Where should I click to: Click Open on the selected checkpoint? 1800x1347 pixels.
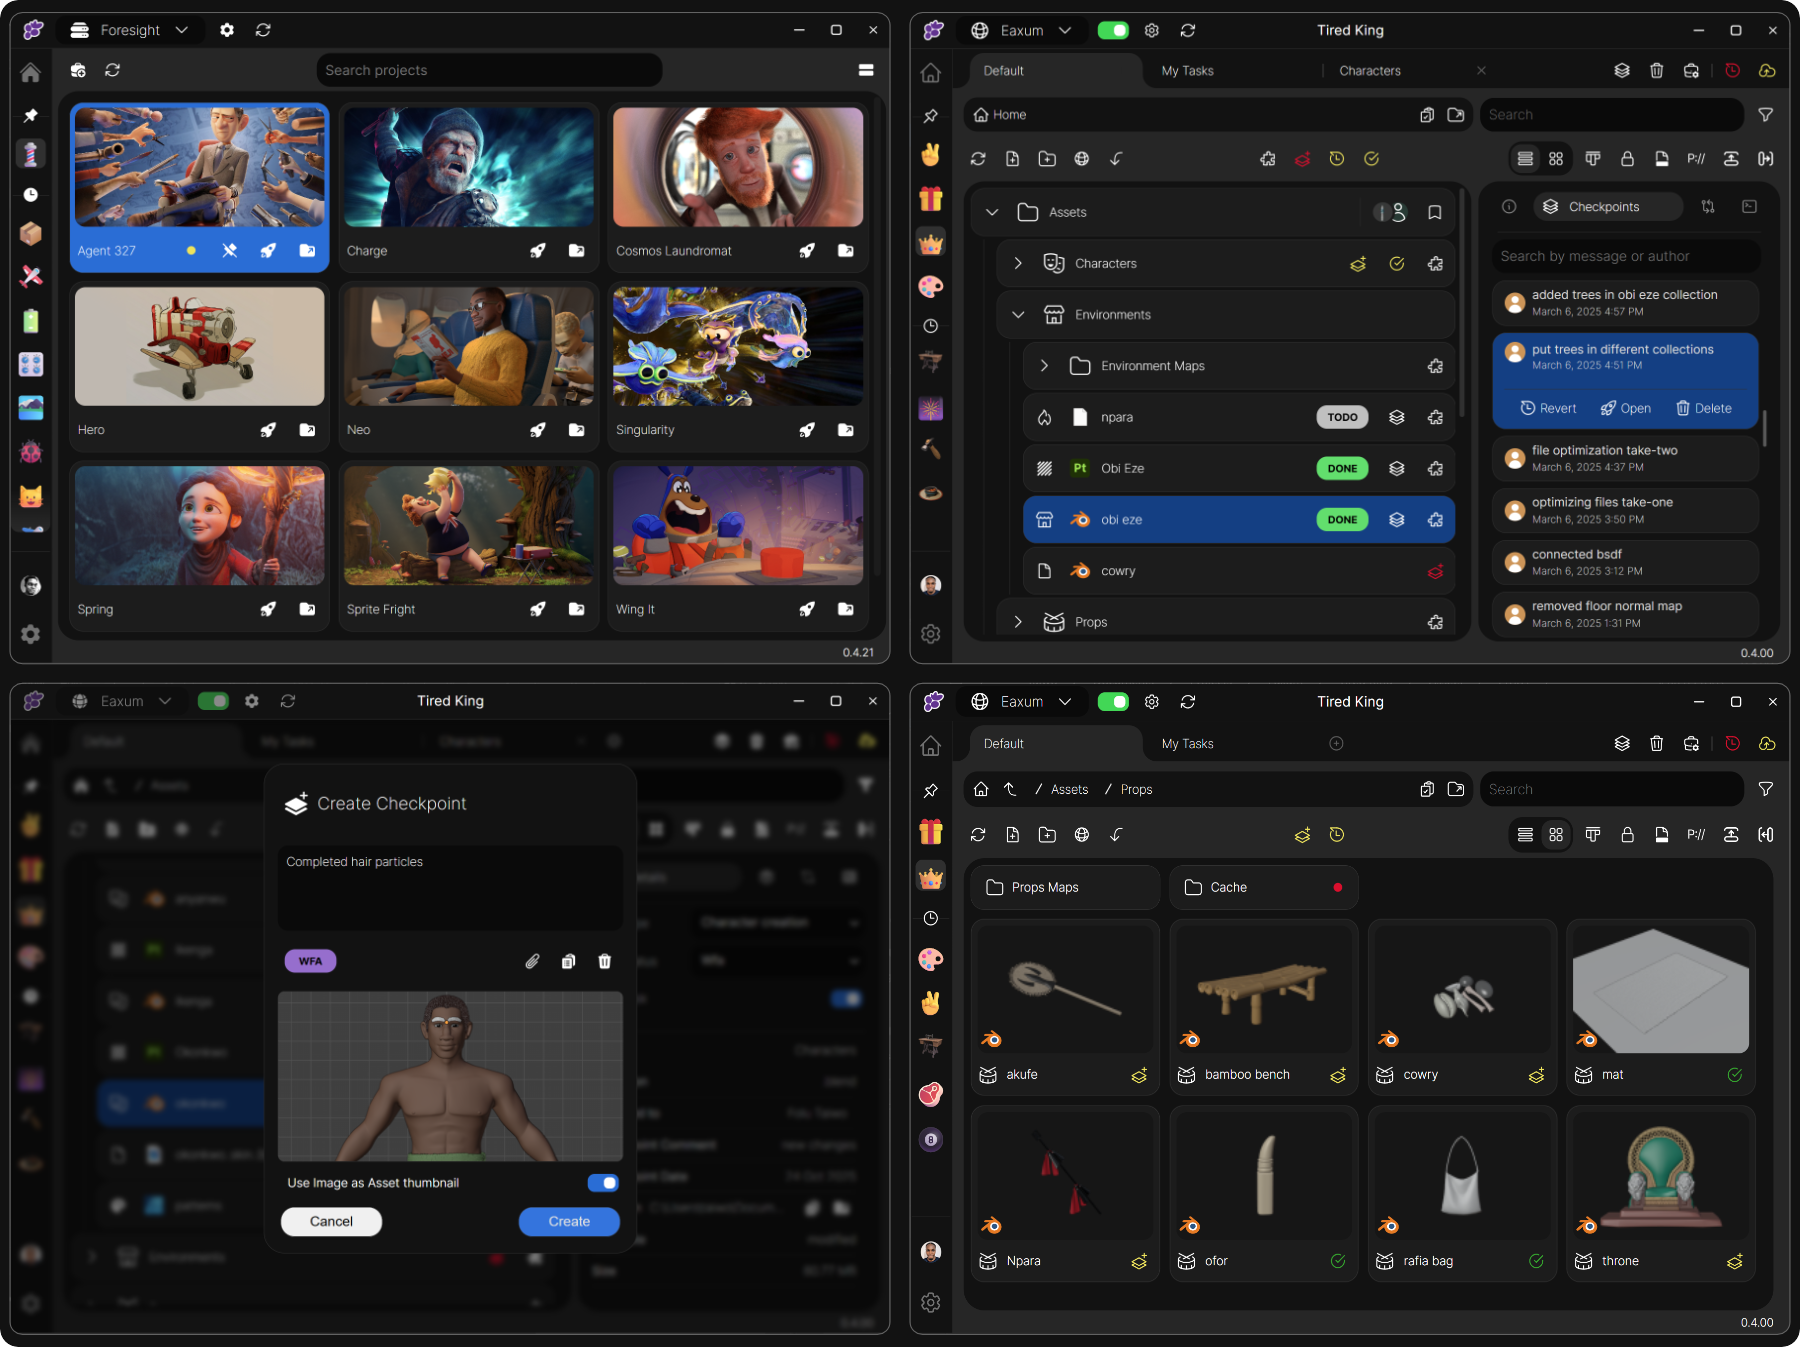pos(1625,408)
